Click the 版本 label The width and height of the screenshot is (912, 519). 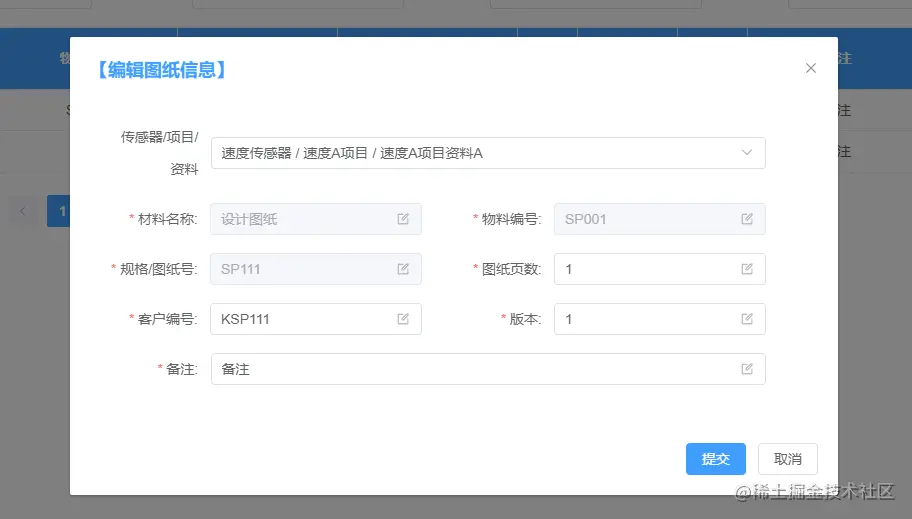tap(525, 319)
